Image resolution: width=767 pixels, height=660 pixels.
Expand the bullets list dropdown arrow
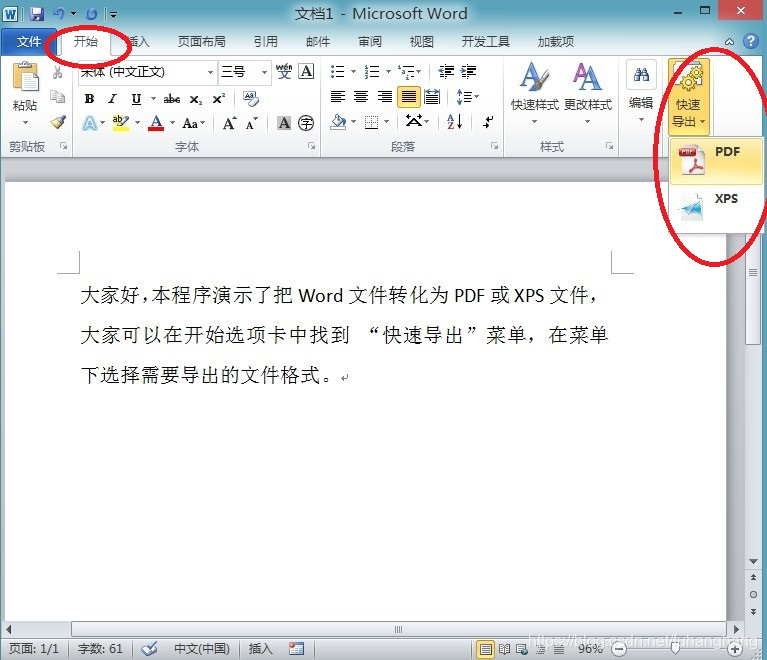[354, 72]
